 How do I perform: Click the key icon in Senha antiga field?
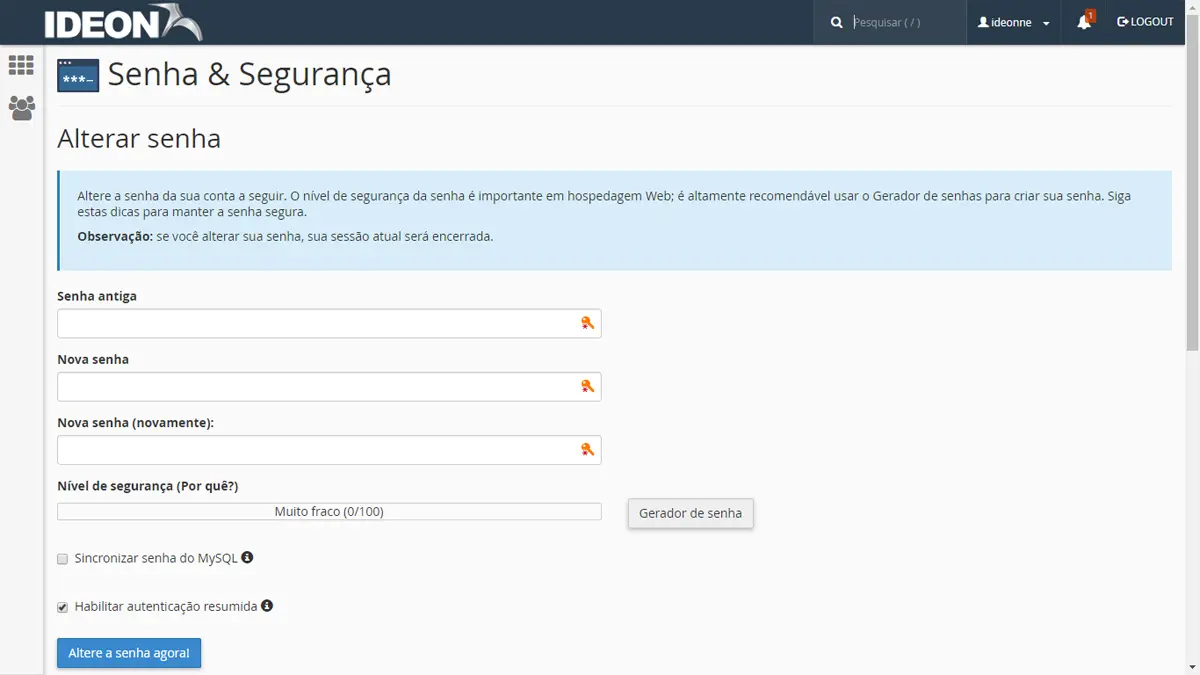click(587, 323)
